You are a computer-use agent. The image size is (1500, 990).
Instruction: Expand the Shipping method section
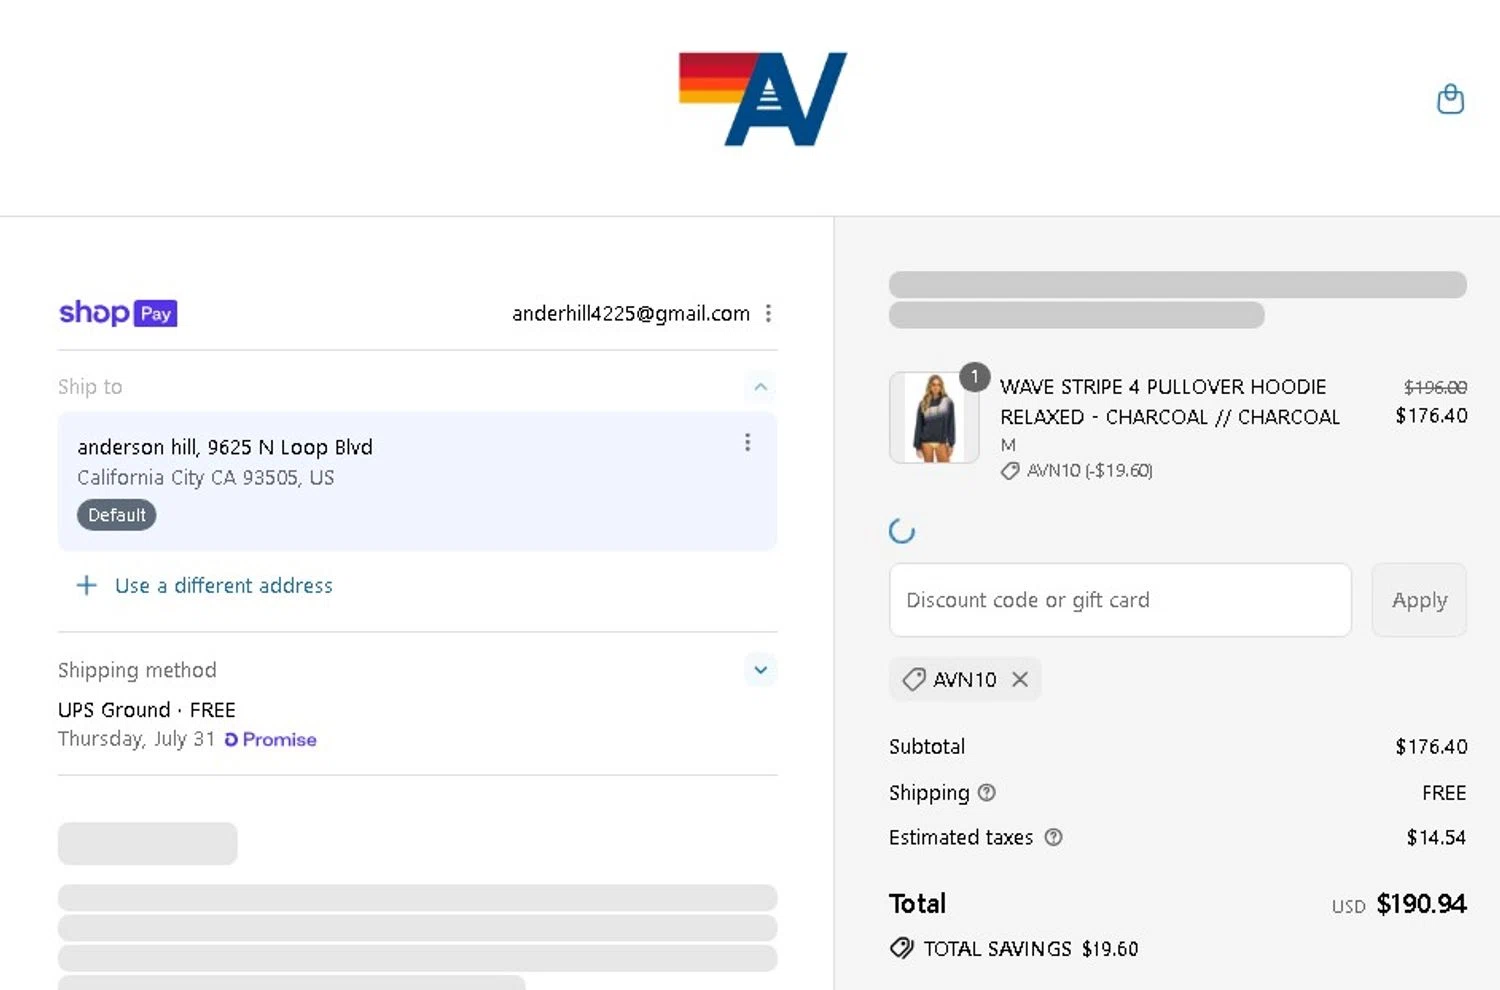(x=760, y=670)
